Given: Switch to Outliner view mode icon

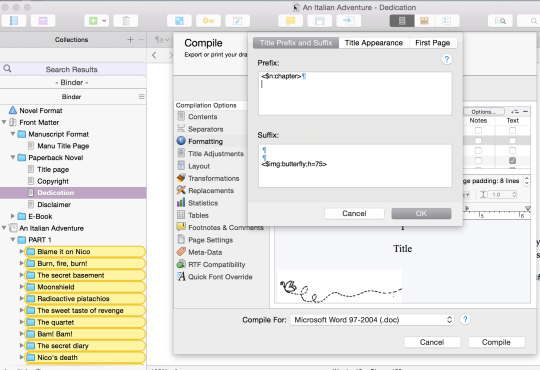Looking at the screenshot, I should [447, 21].
